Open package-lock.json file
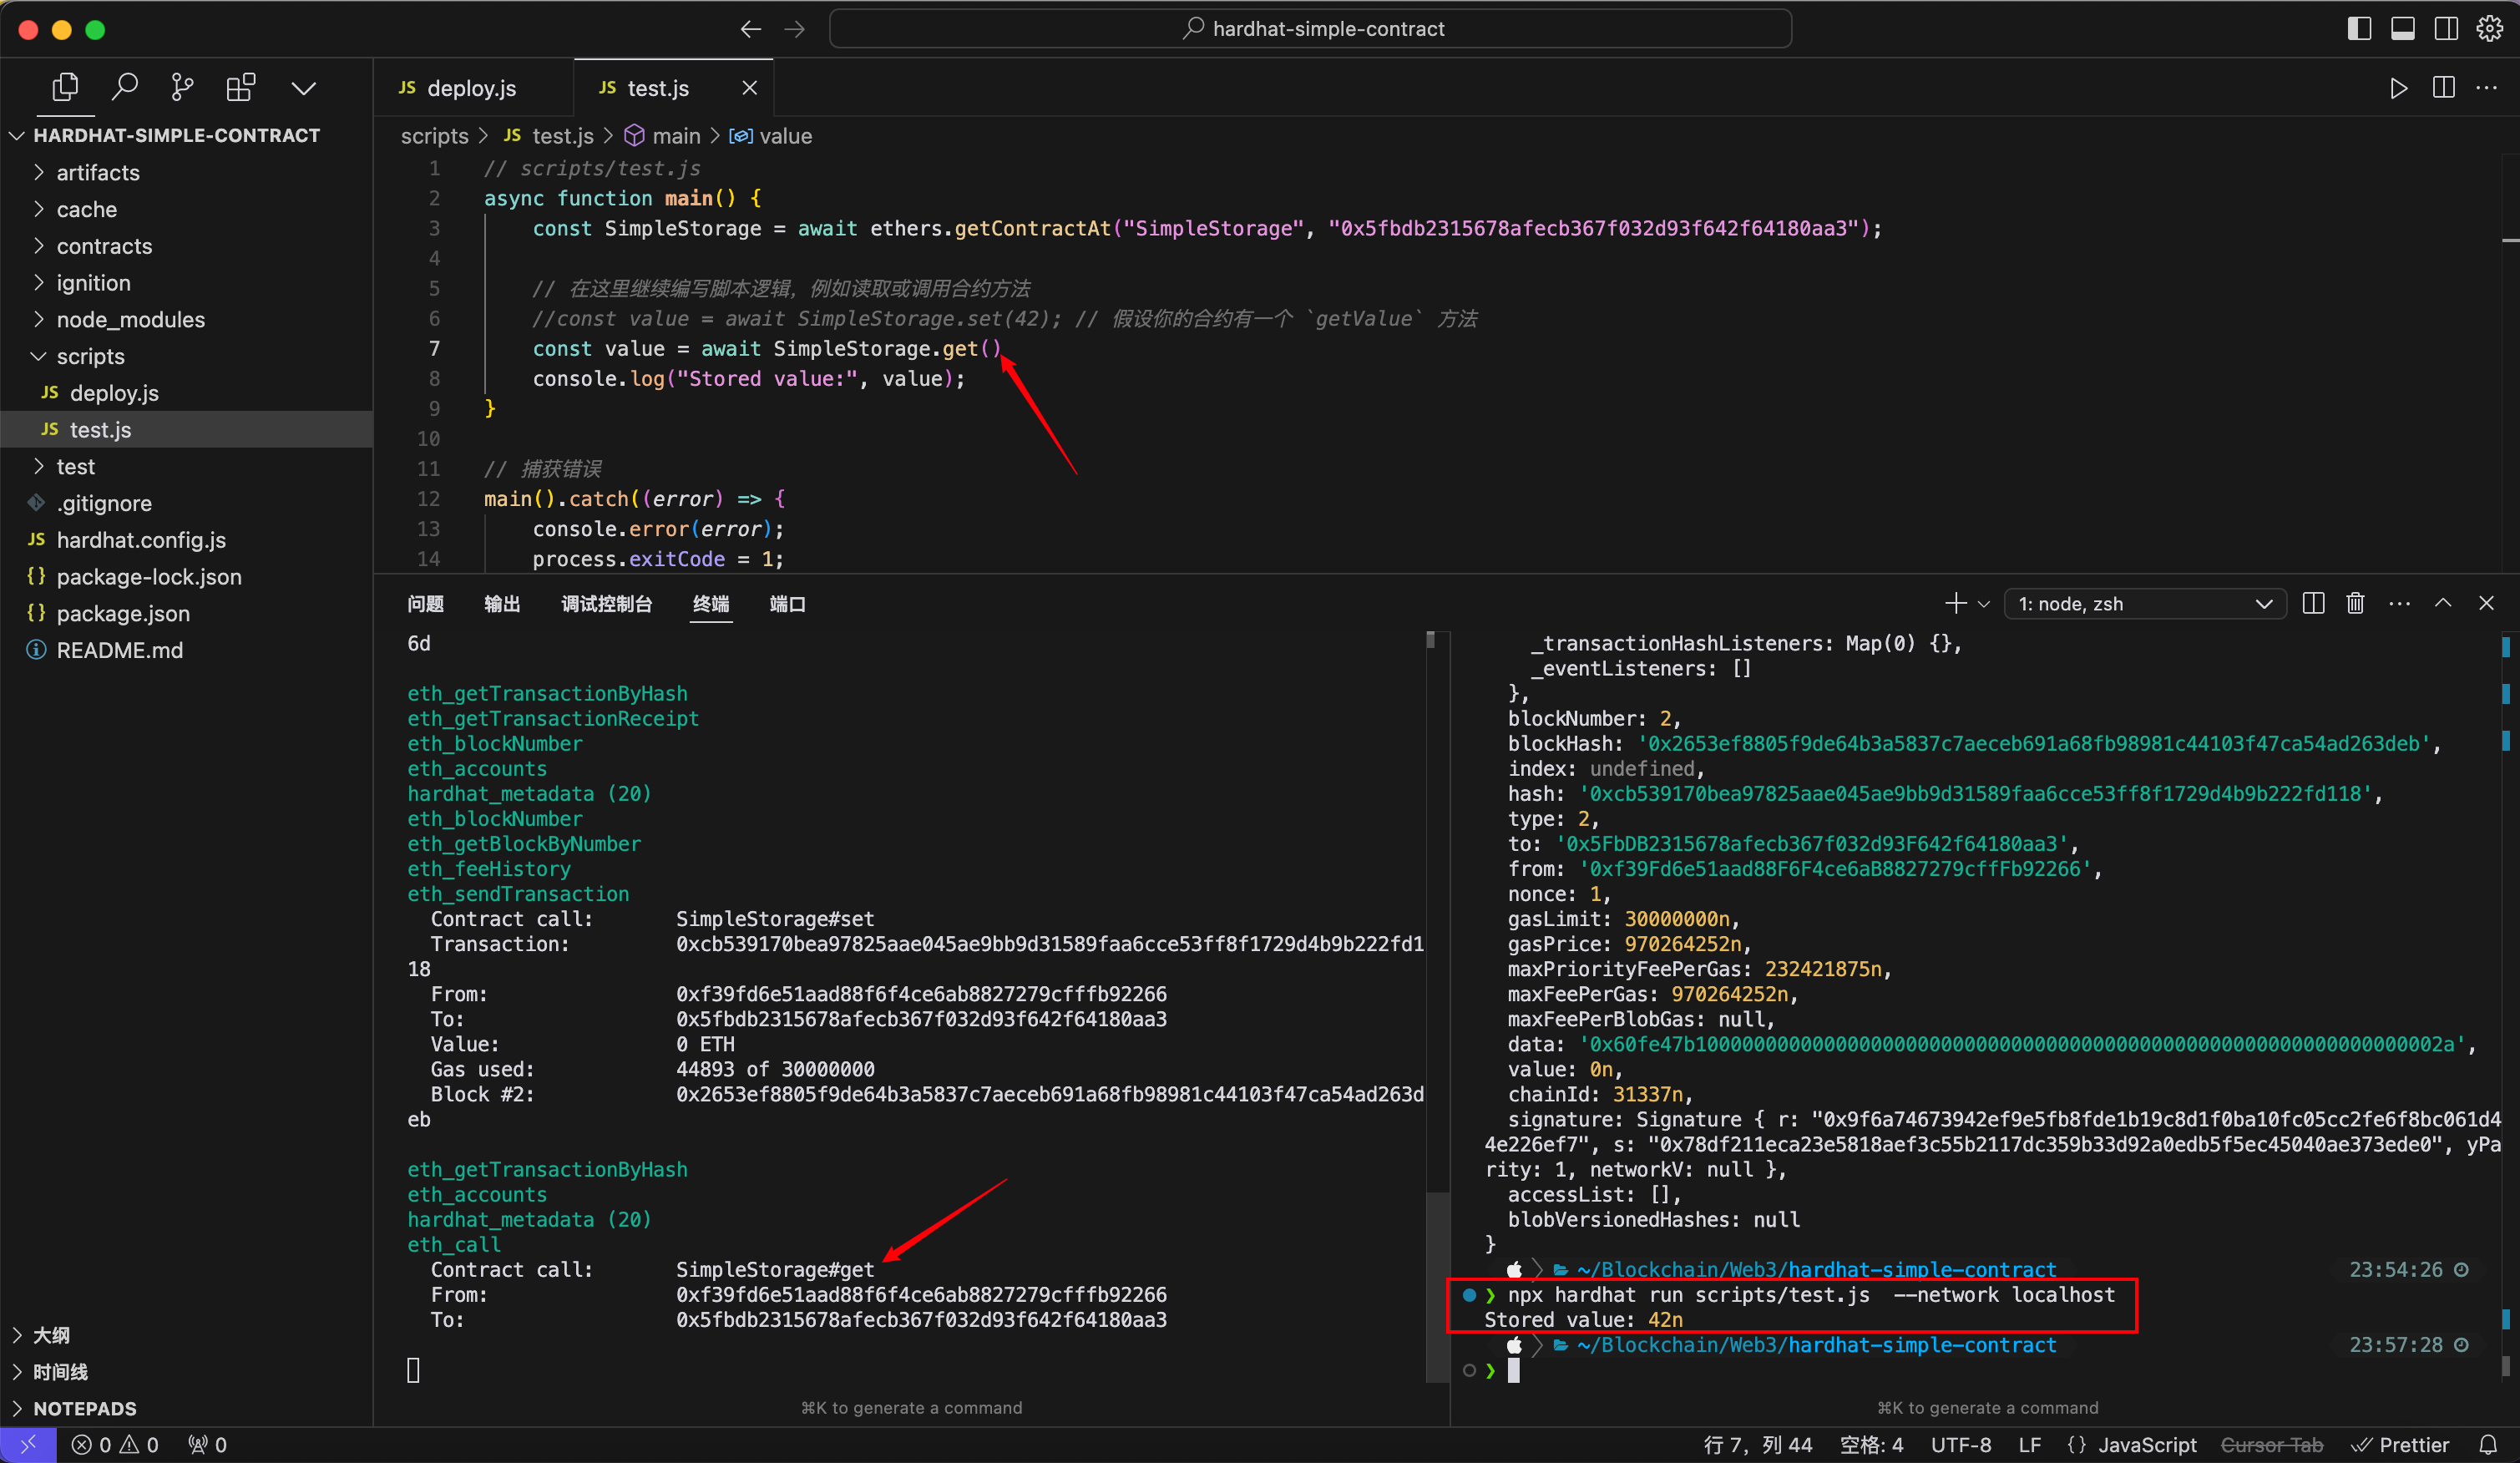 point(149,577)
